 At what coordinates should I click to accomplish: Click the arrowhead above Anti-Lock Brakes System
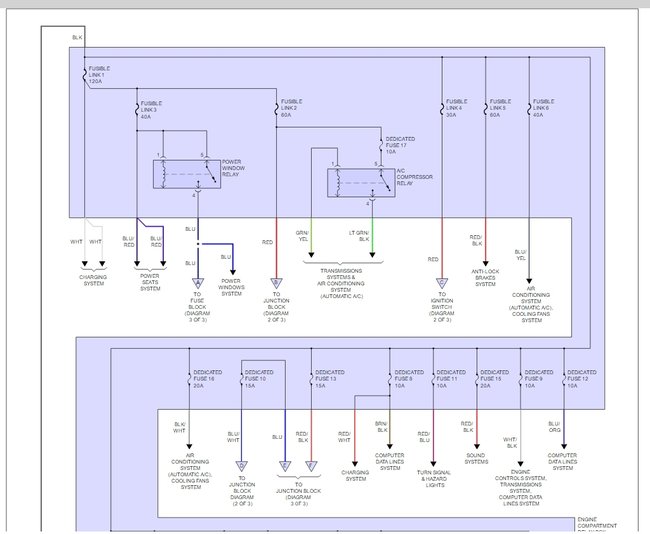(x=485, y=264)
